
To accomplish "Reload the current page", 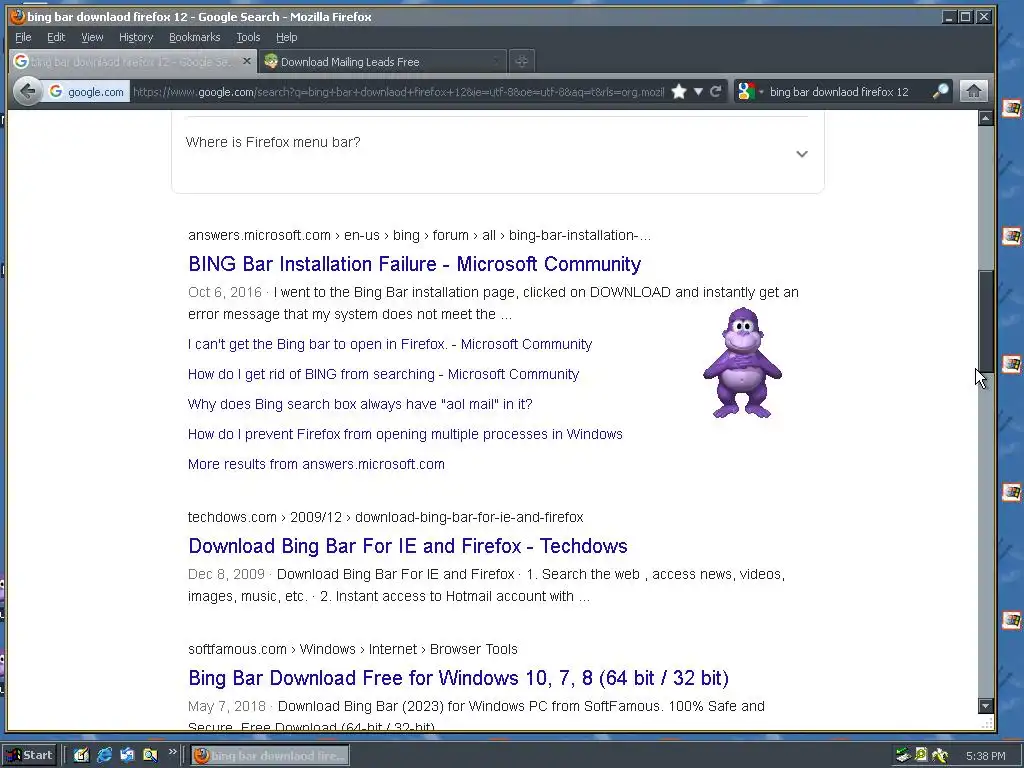I will coord(715,91).
